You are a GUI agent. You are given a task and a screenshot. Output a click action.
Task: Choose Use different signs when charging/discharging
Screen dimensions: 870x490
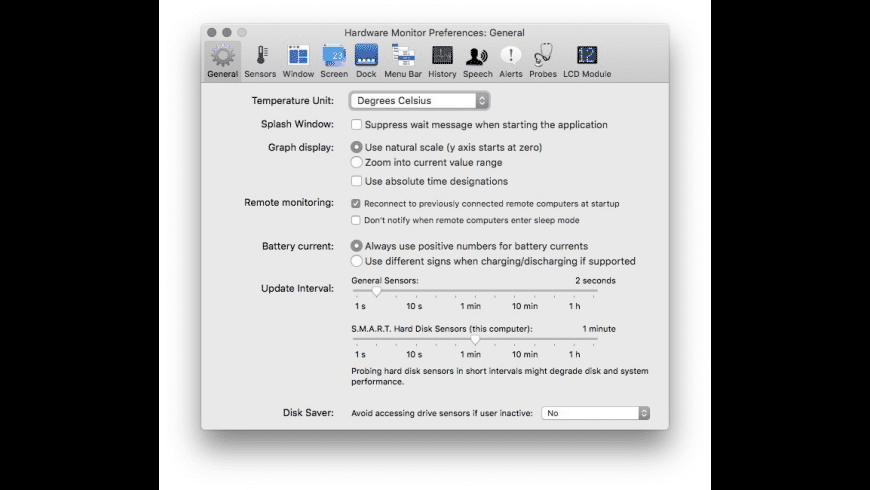[356, 261]
